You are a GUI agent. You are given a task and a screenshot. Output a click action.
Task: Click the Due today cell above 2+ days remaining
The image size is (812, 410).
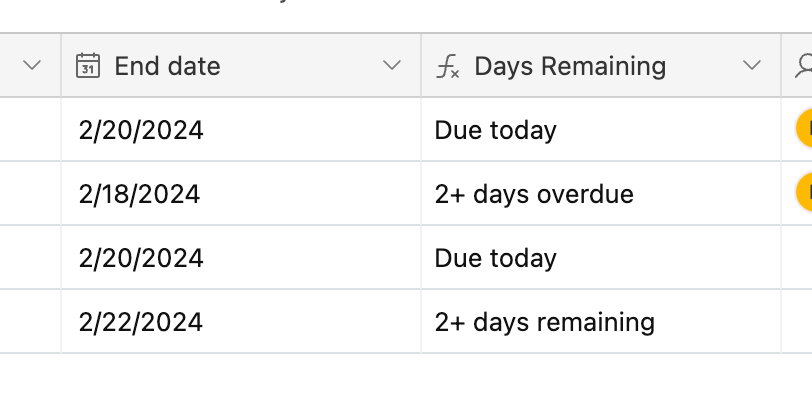(x=601, y=257)
